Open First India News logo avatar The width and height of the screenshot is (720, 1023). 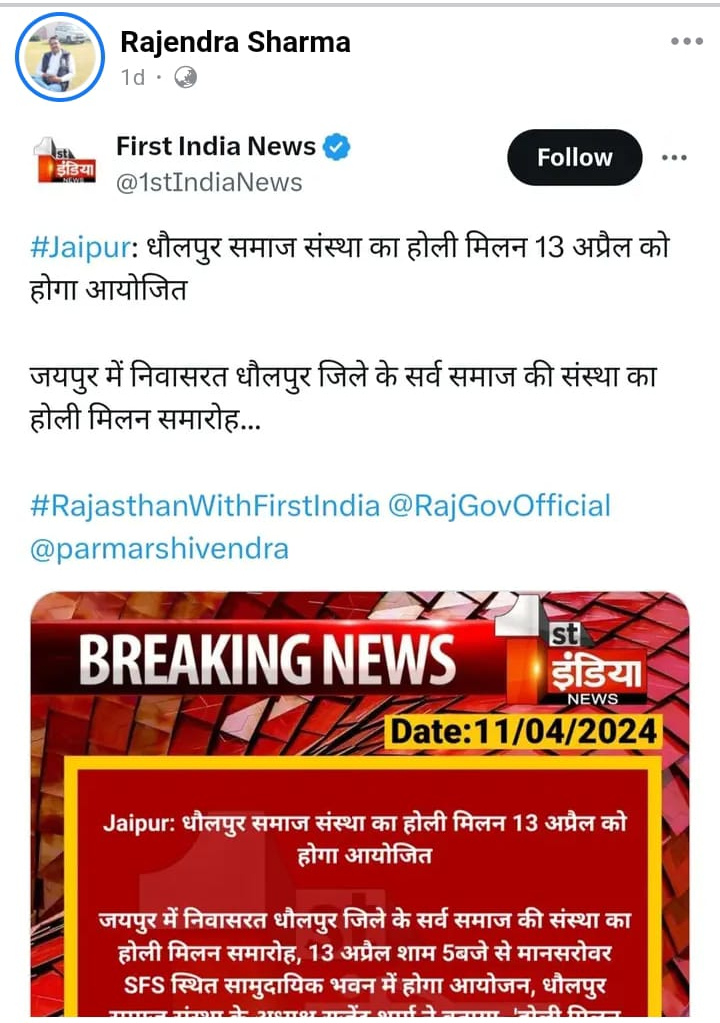pyautogui.click(x=66, y=161)
